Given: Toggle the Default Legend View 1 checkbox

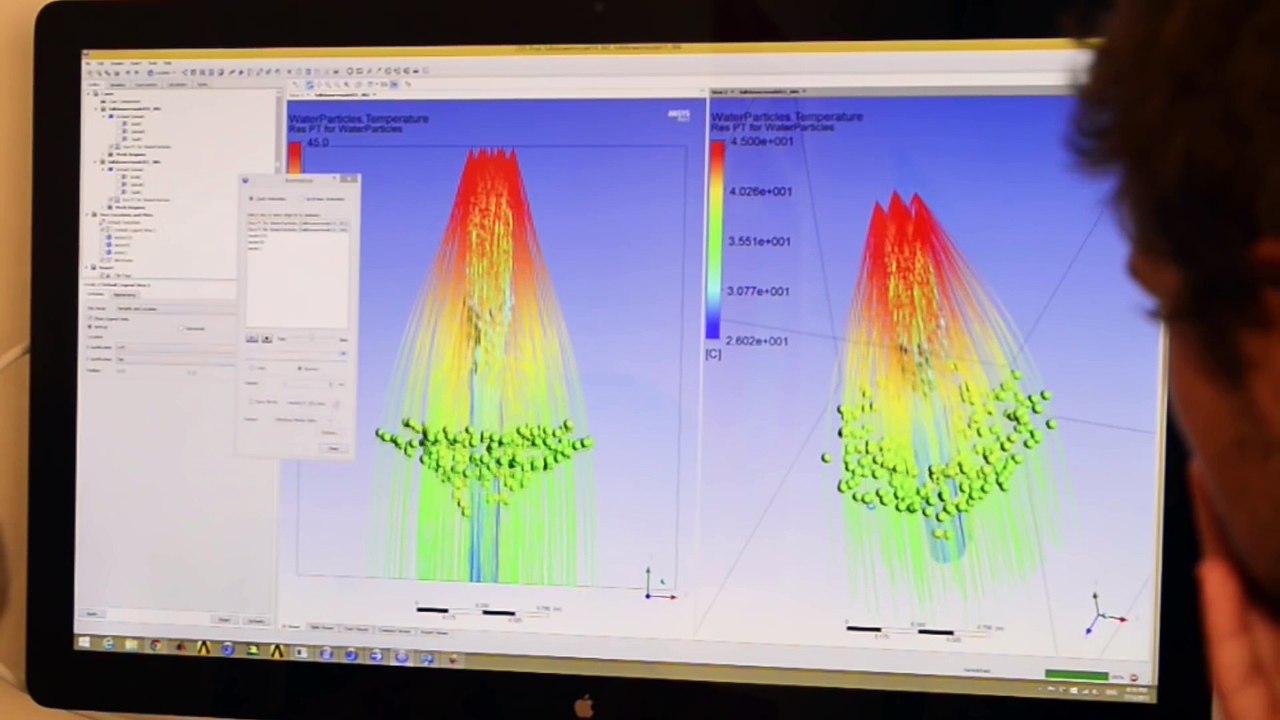Looking at the screenshot, I should point(103,230).
